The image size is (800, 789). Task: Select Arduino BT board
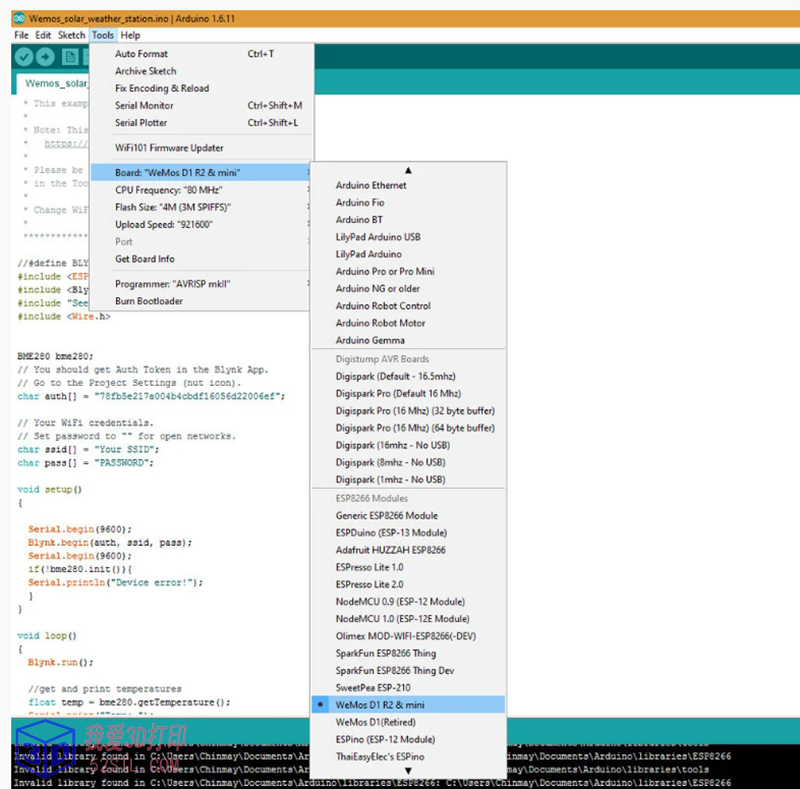pyautogui.click(x=408, y=219)
